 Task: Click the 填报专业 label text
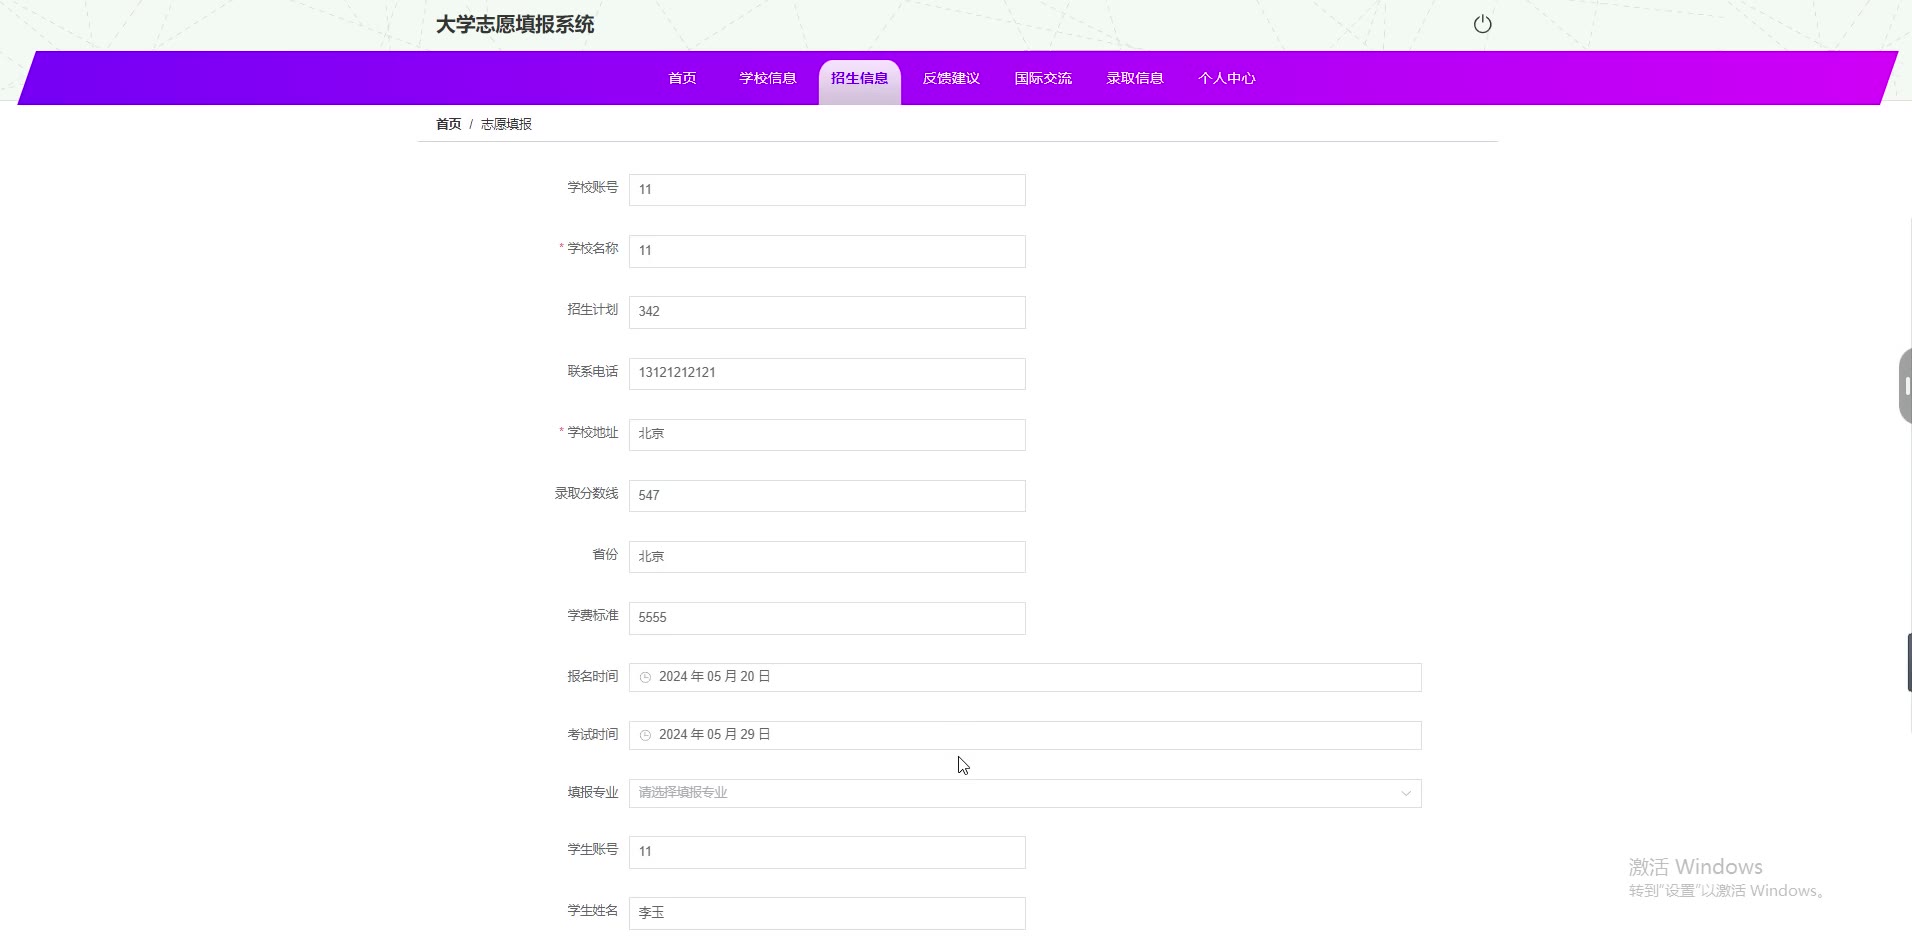[593, 792]
